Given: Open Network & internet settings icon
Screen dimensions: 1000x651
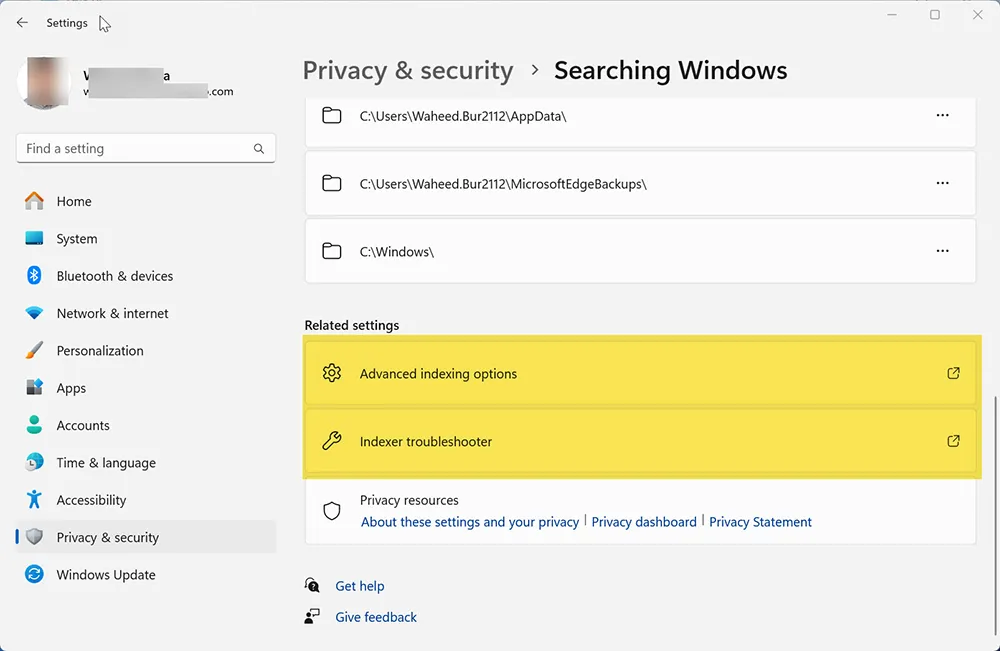Looking at the screenshot, I should click(x=33, y=313).
